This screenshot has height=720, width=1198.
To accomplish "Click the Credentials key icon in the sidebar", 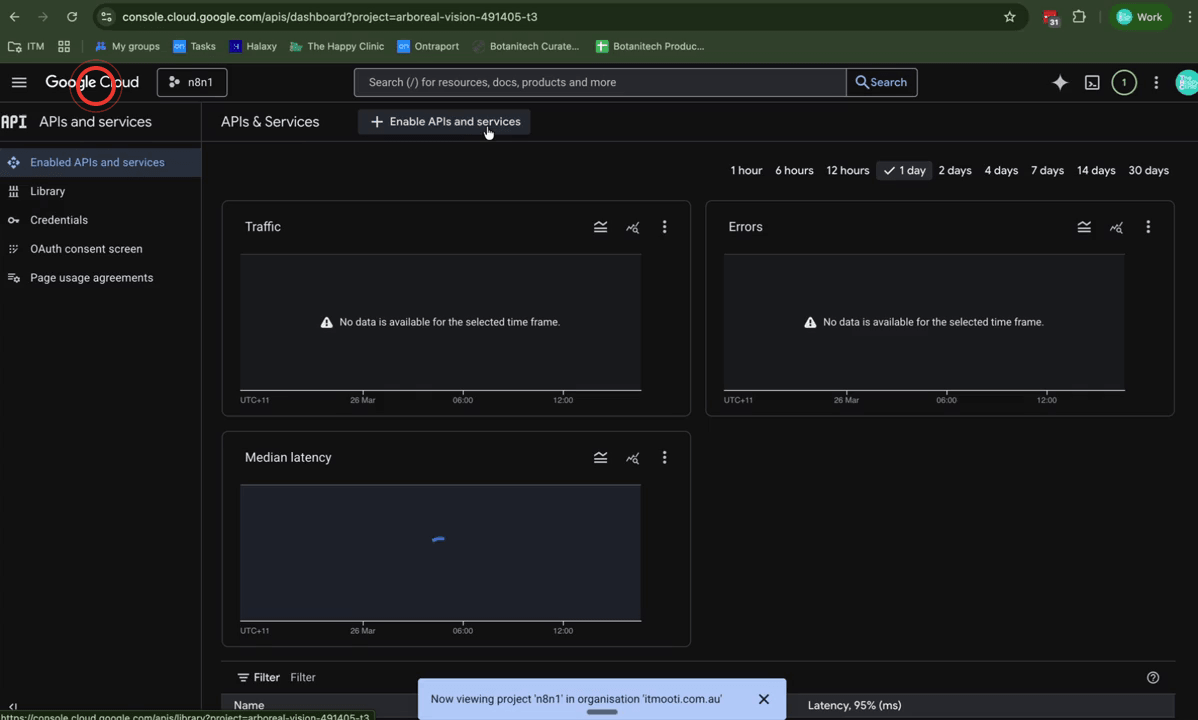I will click(11, 219).
